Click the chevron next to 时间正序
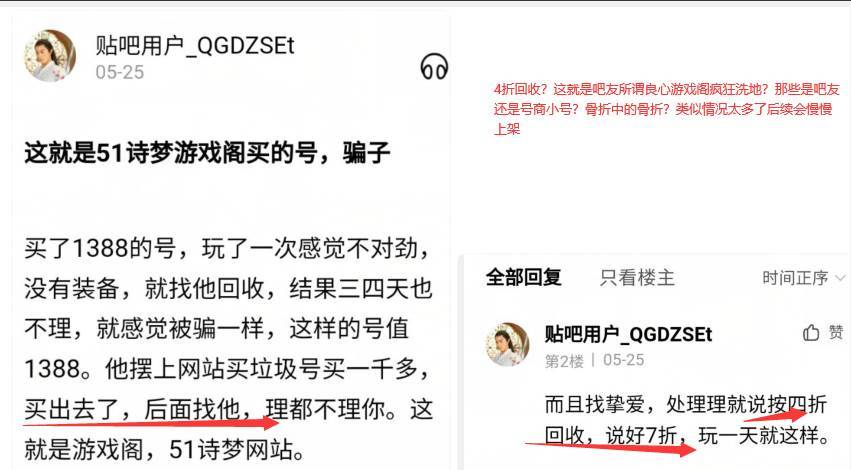 coord(840,278)
